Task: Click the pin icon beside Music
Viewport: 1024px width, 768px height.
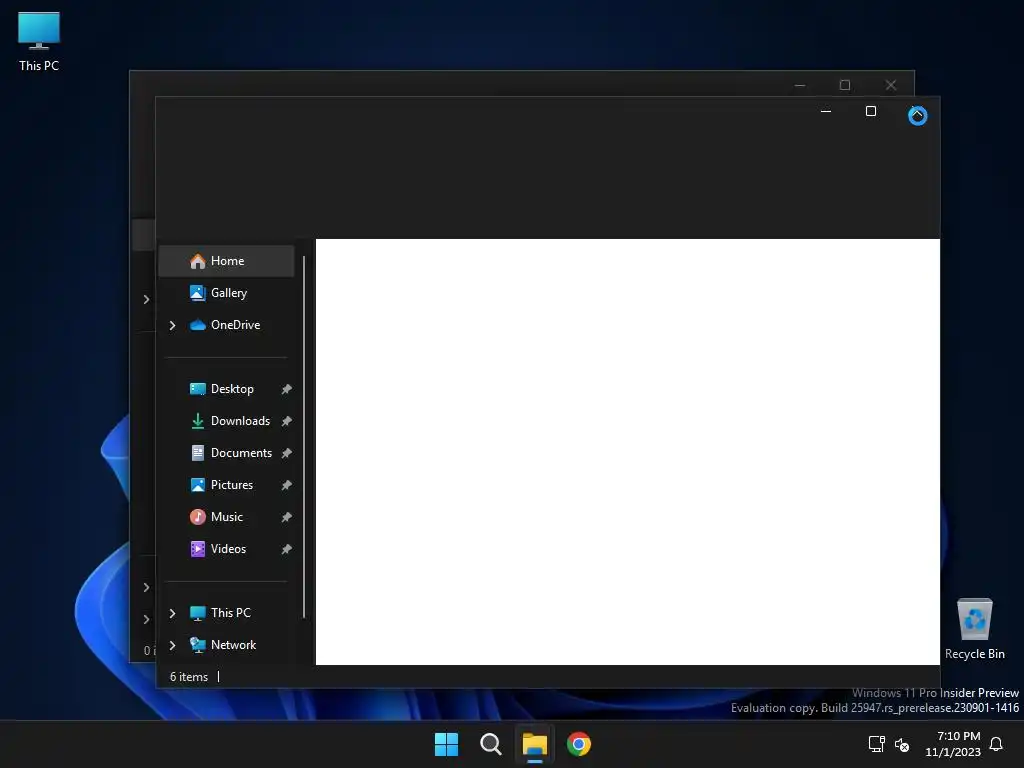Action: coord(286,517)
